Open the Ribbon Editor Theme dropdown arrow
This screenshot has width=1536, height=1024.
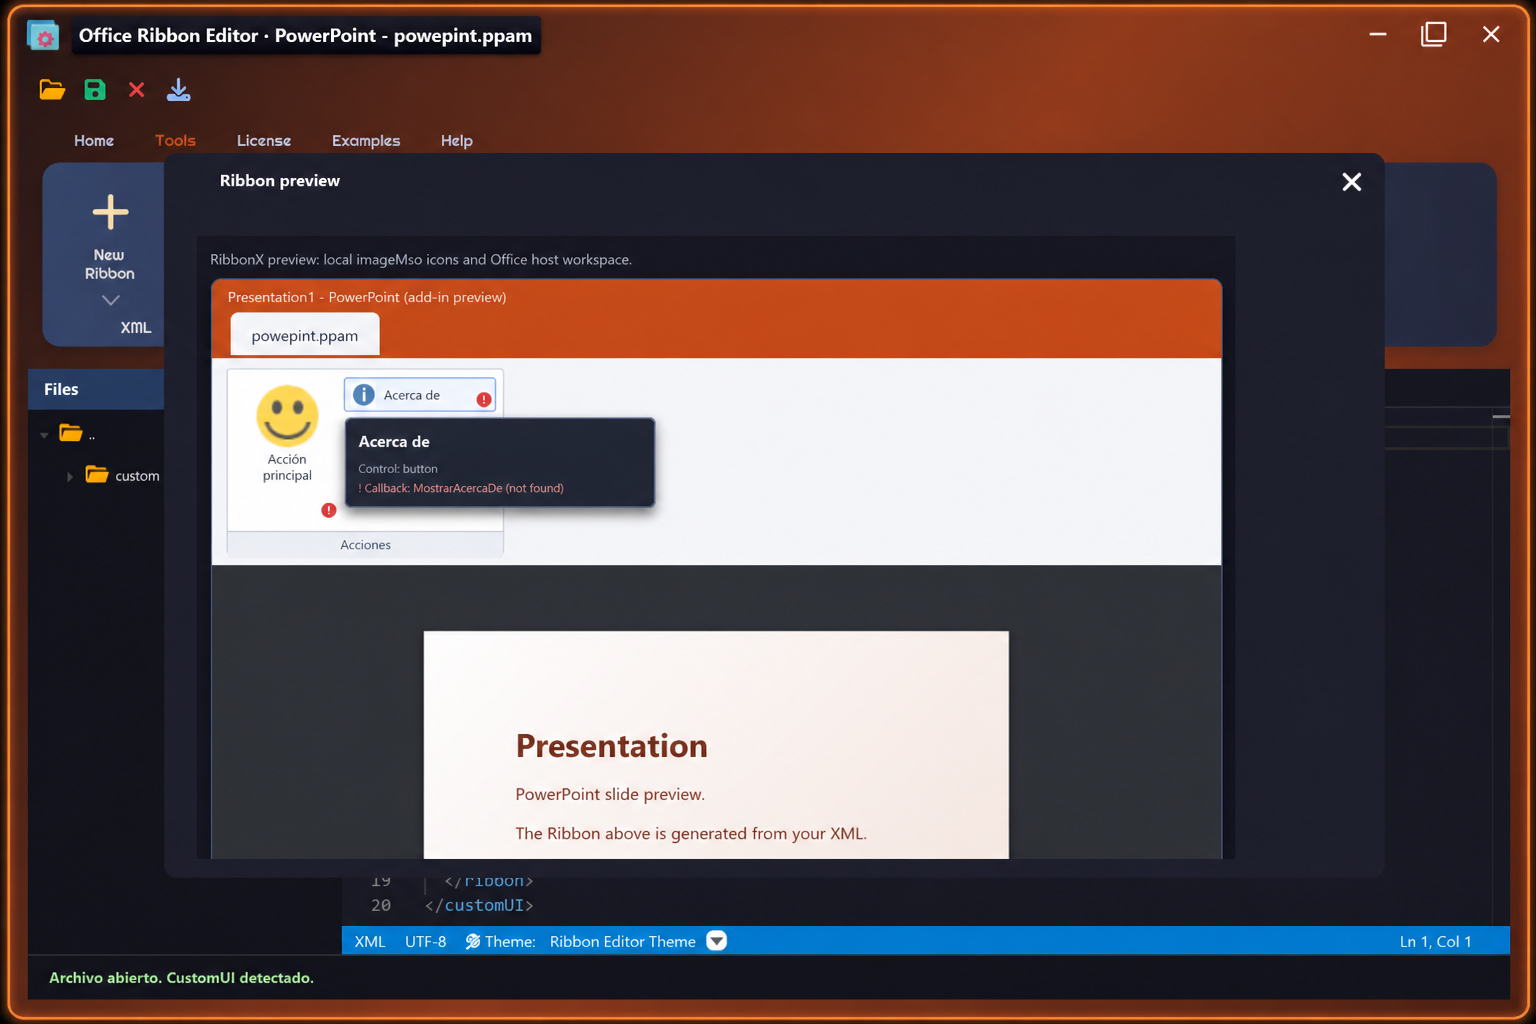click(x=716, y=941)
